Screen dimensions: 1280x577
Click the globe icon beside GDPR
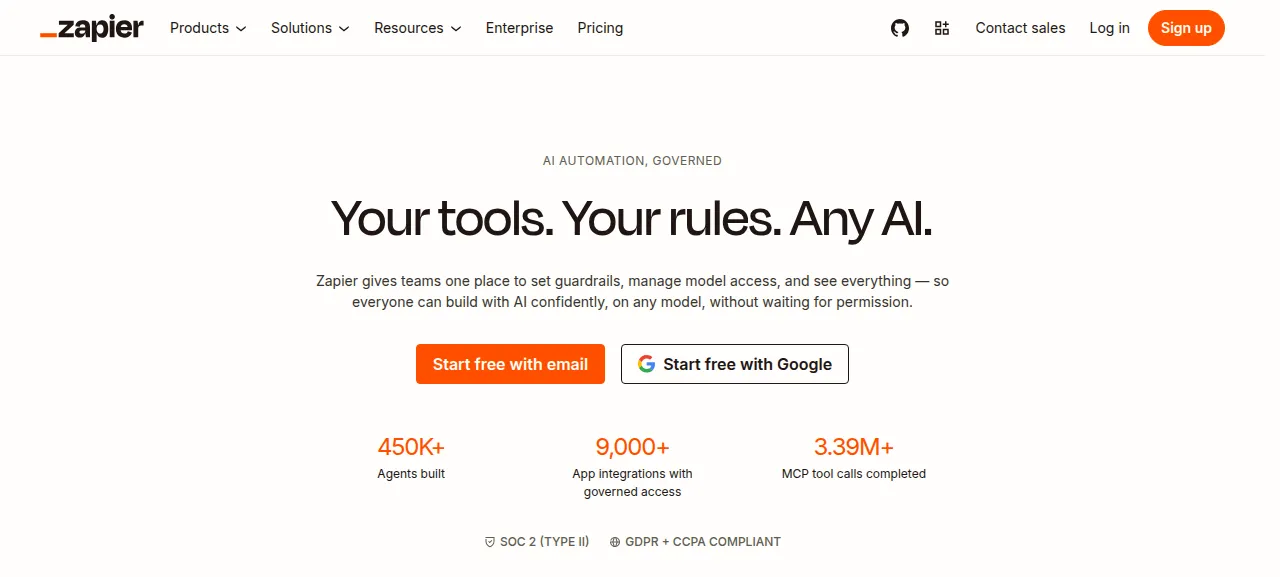tap(615, 542)
